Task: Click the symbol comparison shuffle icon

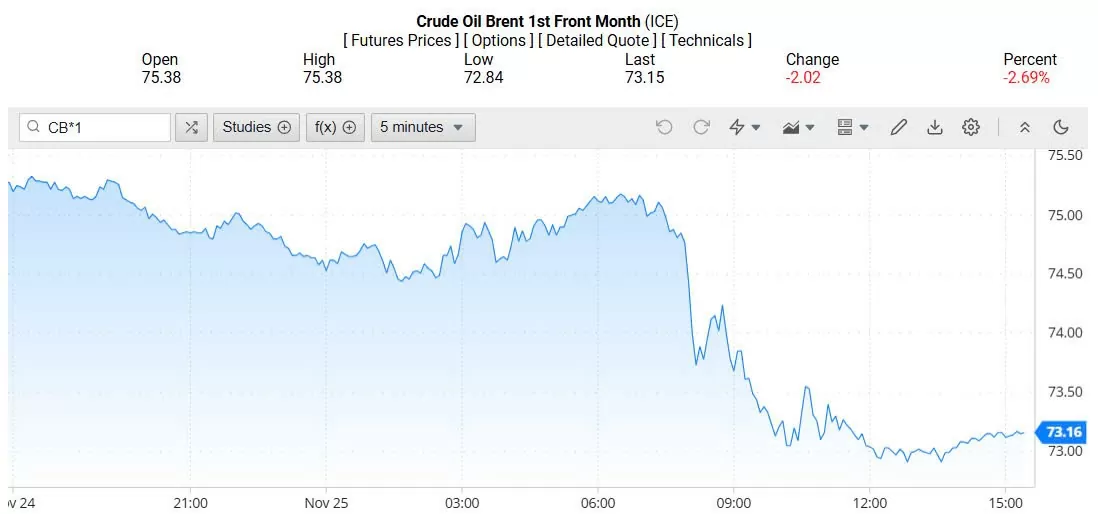Action: (x=191, y=127)
